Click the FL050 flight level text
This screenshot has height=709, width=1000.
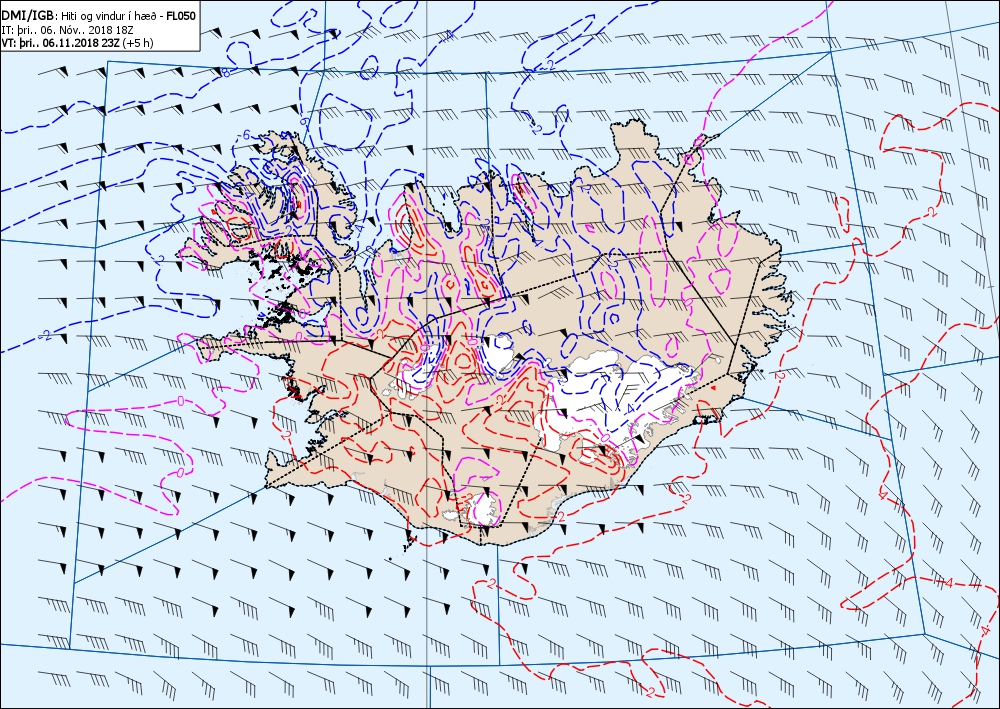point(180,17)
